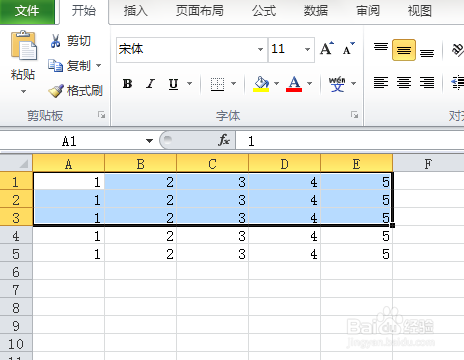The height and width of the screenshot is (360, 464).
Task: Open phonetic guide dropdown arrow
Action: (x=353, y=83)
